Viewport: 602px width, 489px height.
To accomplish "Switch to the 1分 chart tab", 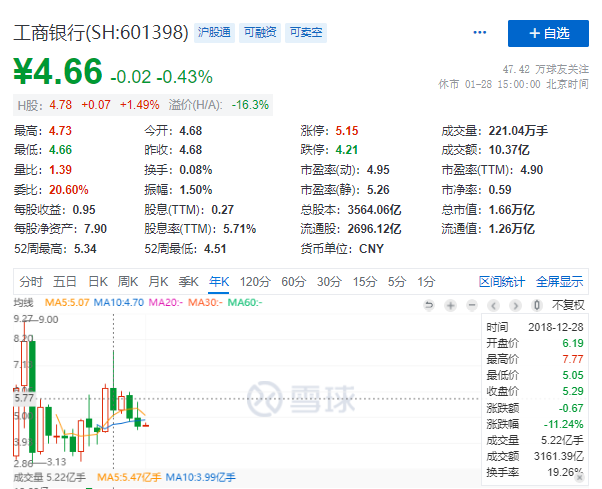I will [x=426, y=282].
